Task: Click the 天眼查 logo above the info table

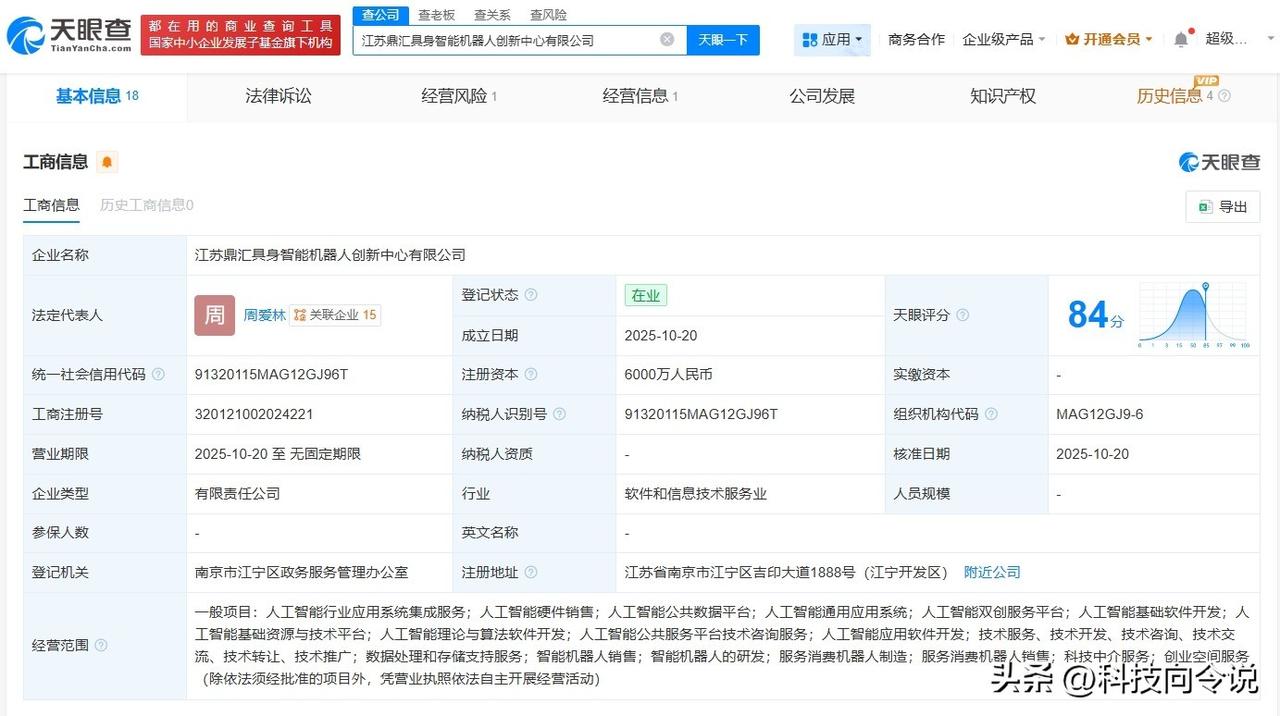Action: tap(1219, 161)
